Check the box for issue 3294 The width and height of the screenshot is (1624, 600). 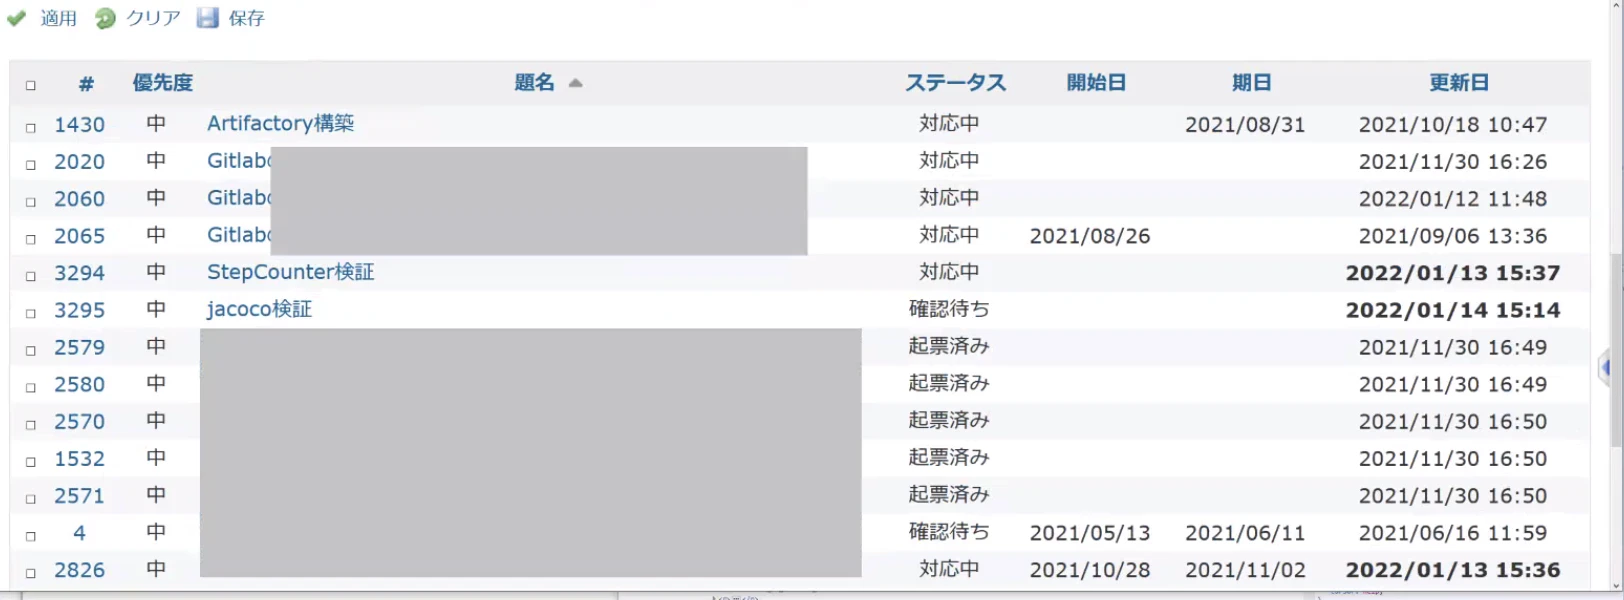[30, 275]
